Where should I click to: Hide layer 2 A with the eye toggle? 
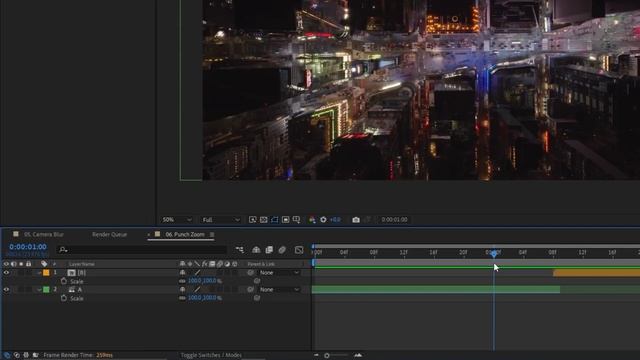[x=6, y=289]
